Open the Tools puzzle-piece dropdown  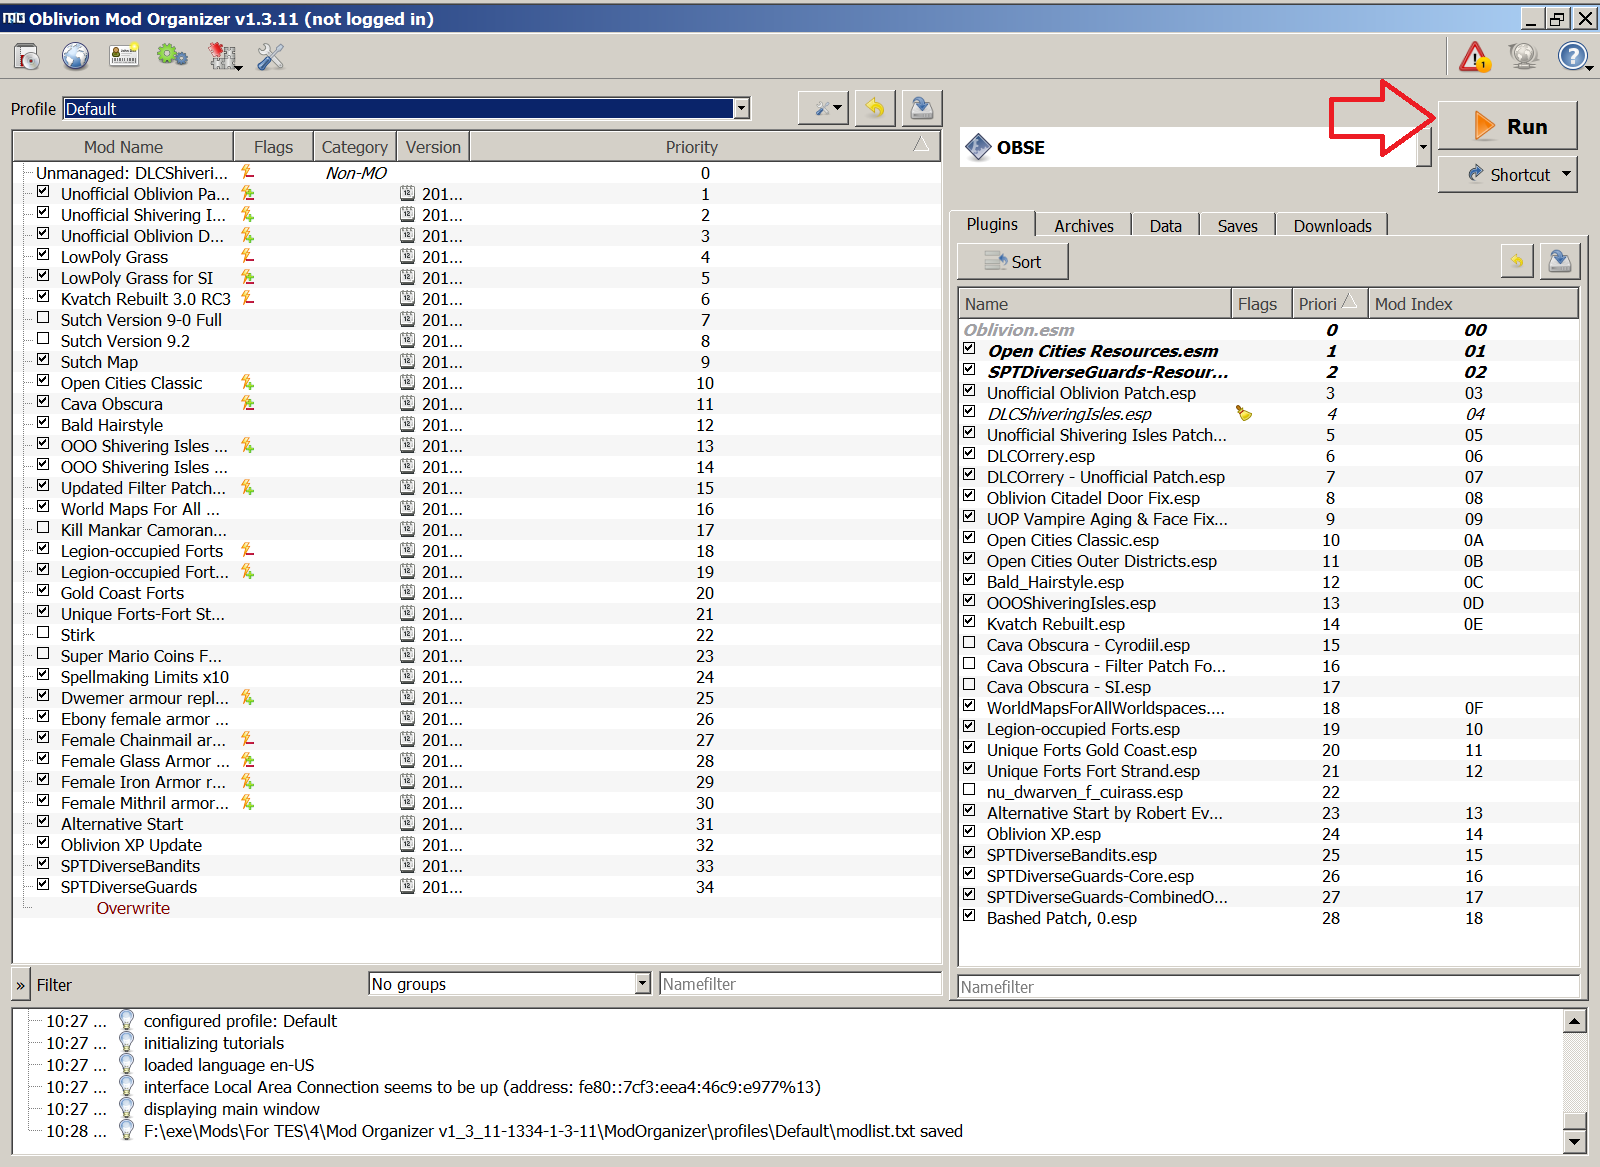[225, 57]
